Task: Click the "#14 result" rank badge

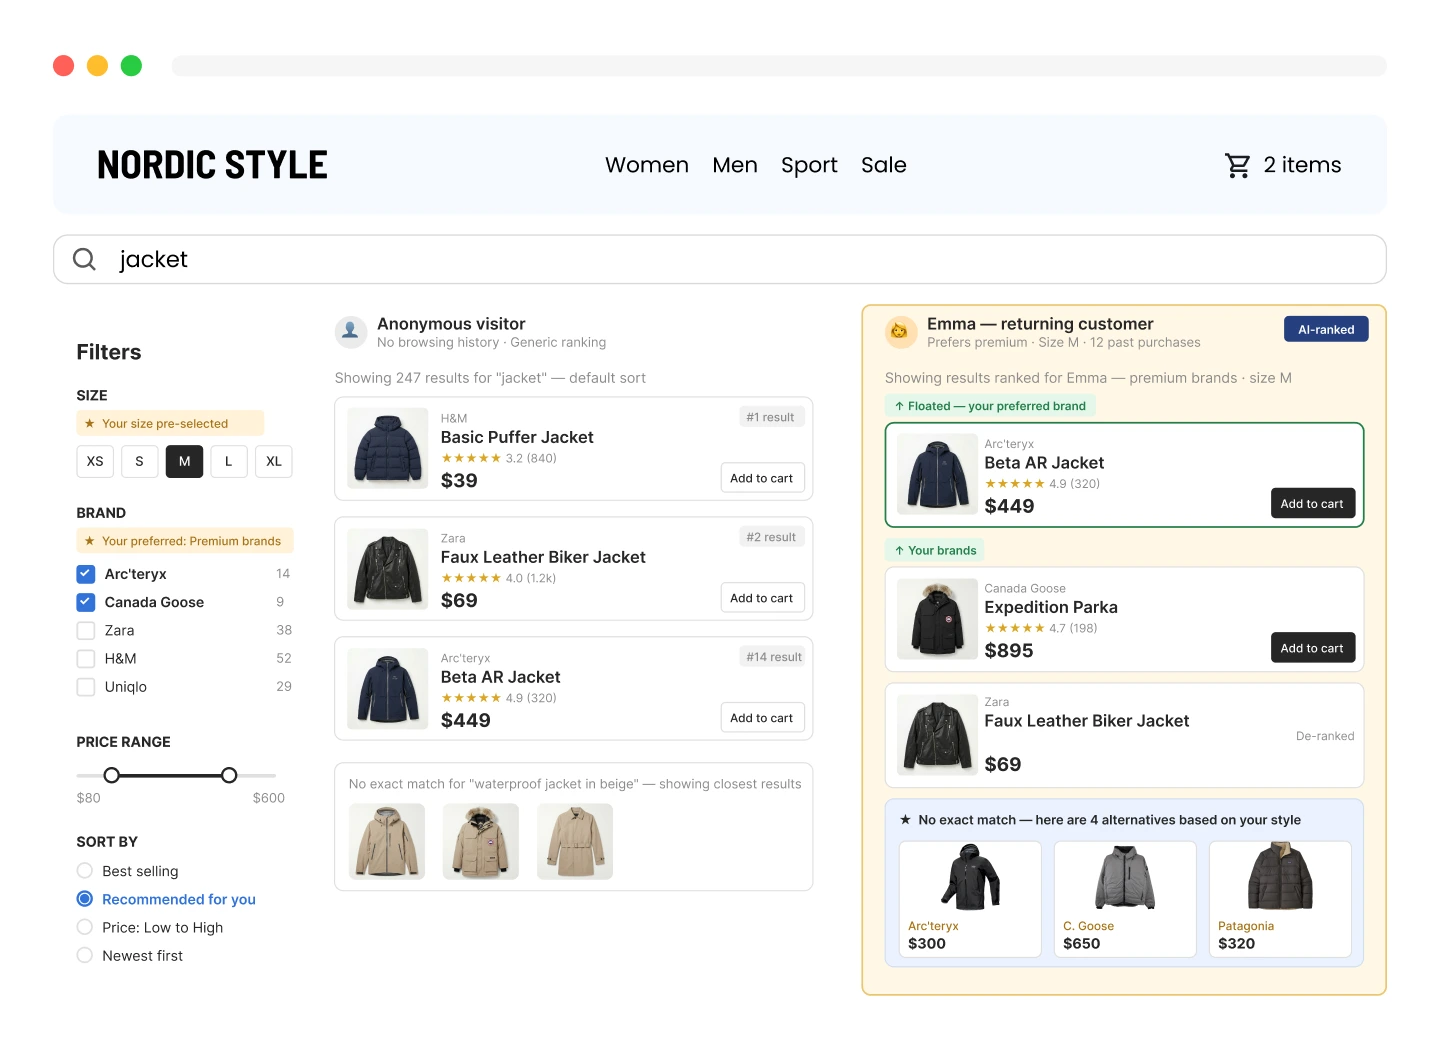Action: (x=774, y=657)
